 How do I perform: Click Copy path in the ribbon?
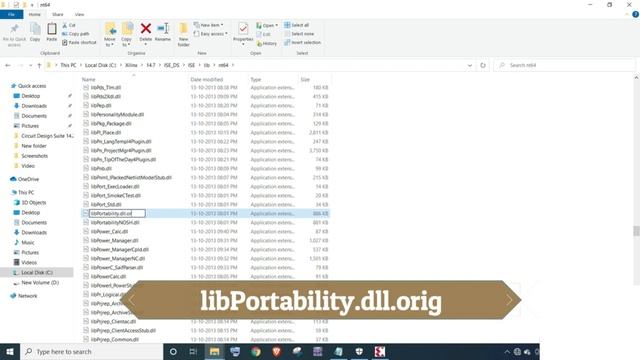point(76,34)
